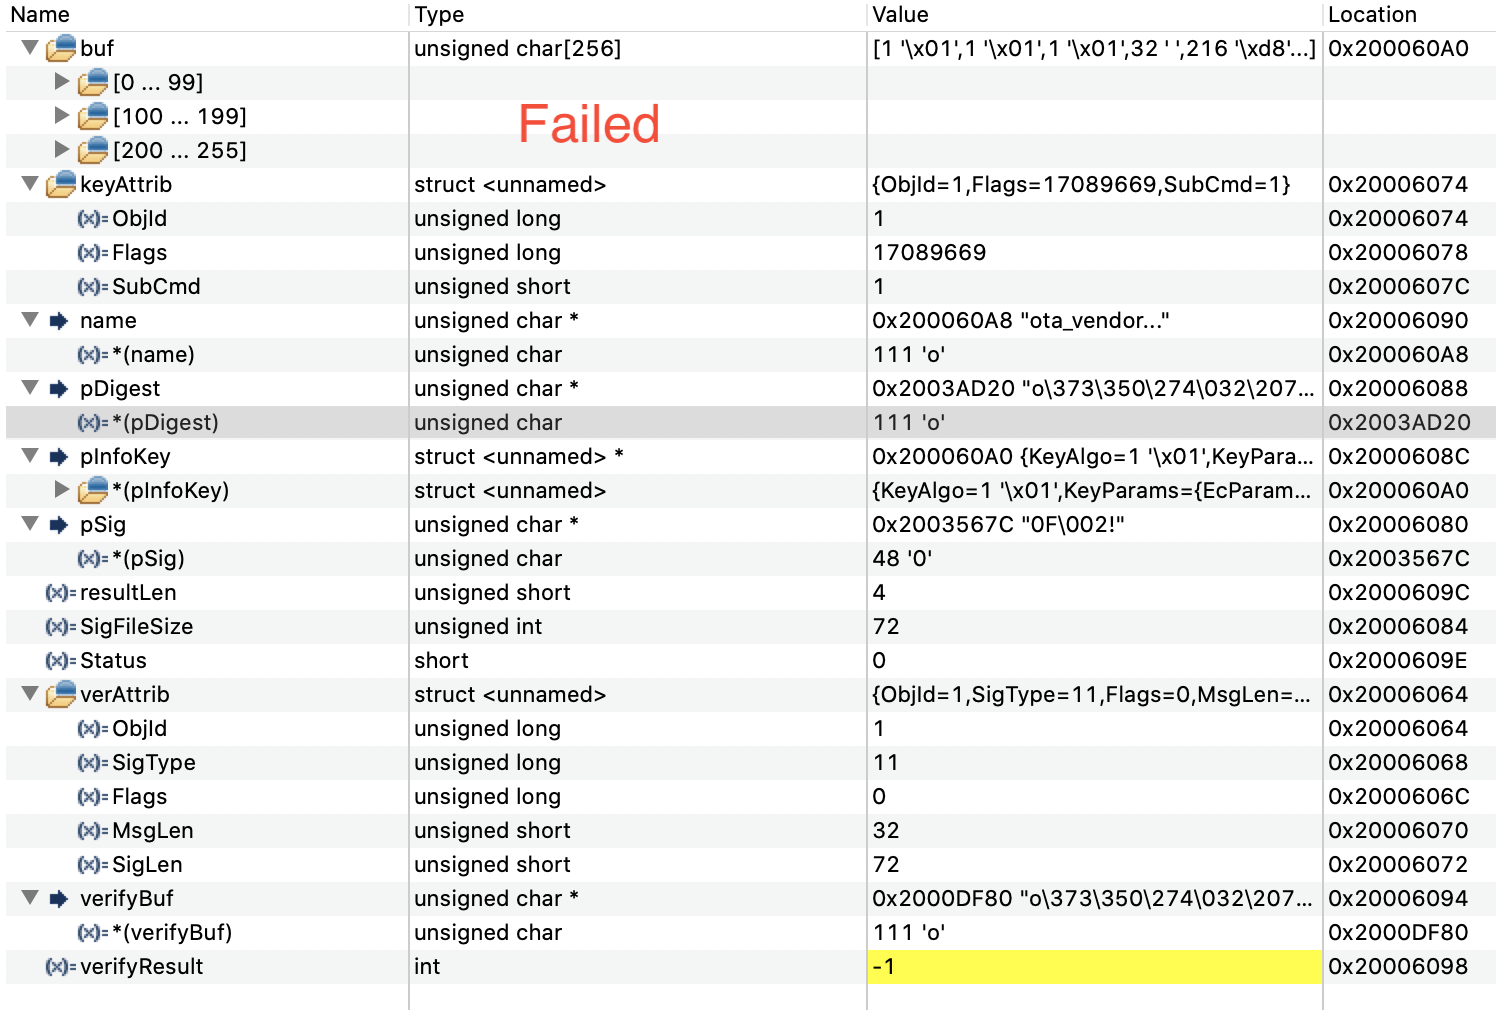The width and height of the screenshot is (1496, 1010).
Task: Click the Value column header
Action: 900,14
